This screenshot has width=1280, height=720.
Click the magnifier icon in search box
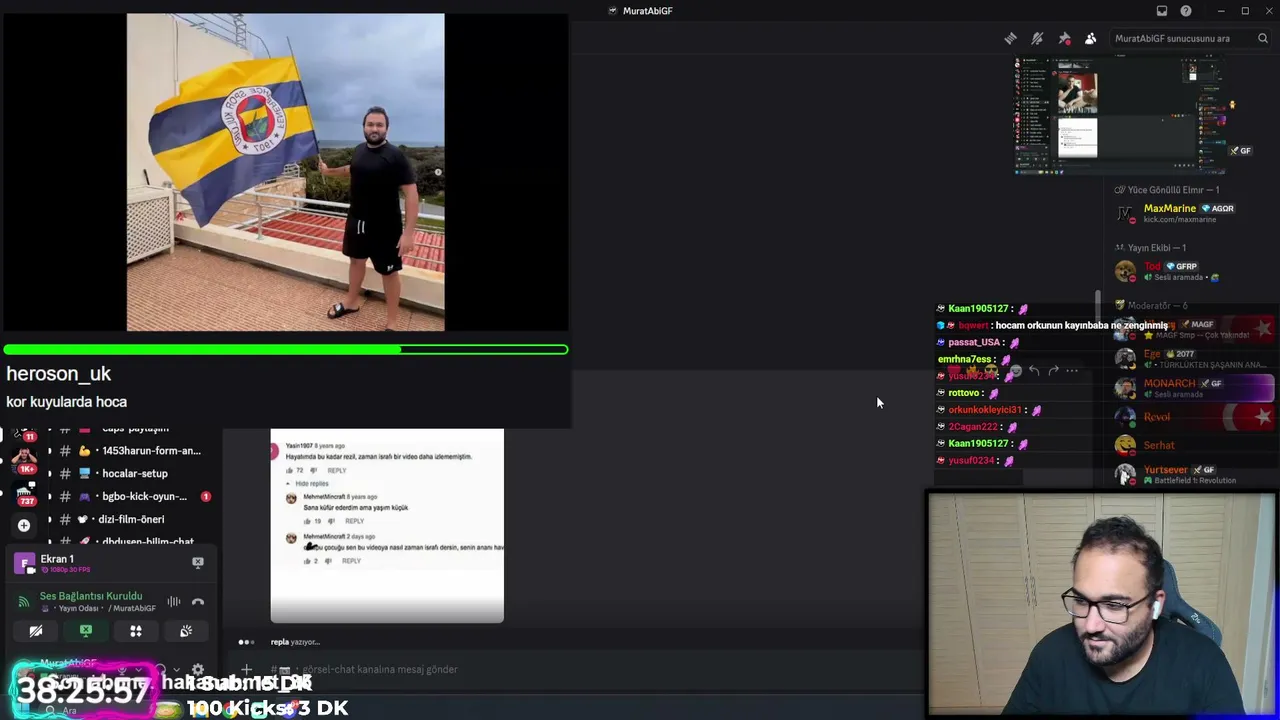pos(1263,39)
